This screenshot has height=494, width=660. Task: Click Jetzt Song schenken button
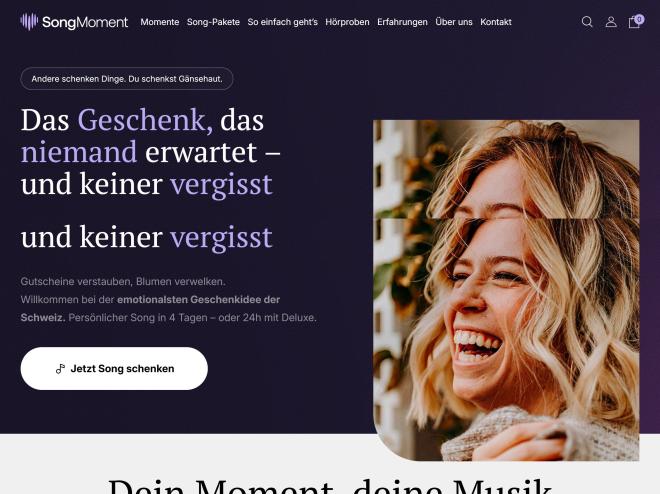(x=114, y=369)
